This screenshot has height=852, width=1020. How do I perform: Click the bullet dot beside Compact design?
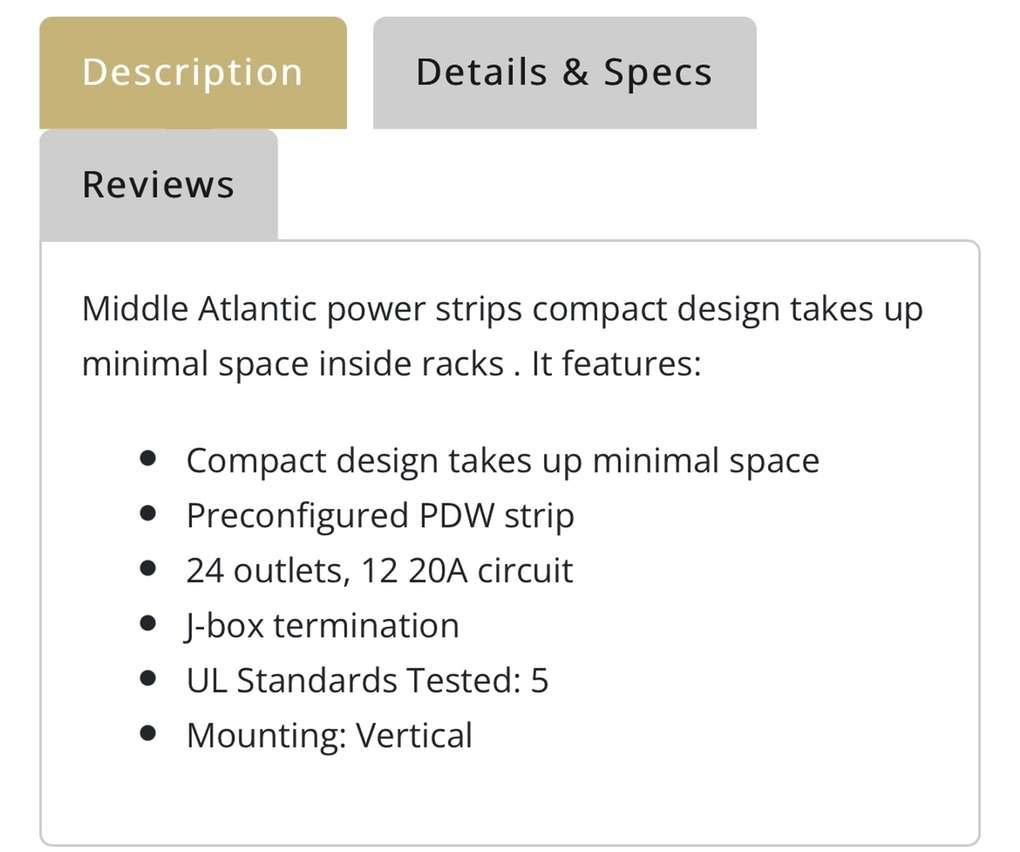tap(149, 458)
